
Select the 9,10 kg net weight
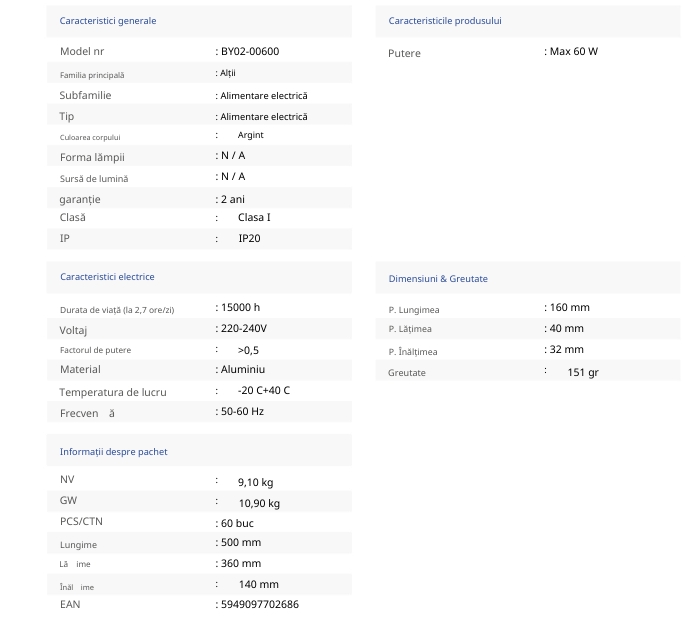tap(255, 483)
